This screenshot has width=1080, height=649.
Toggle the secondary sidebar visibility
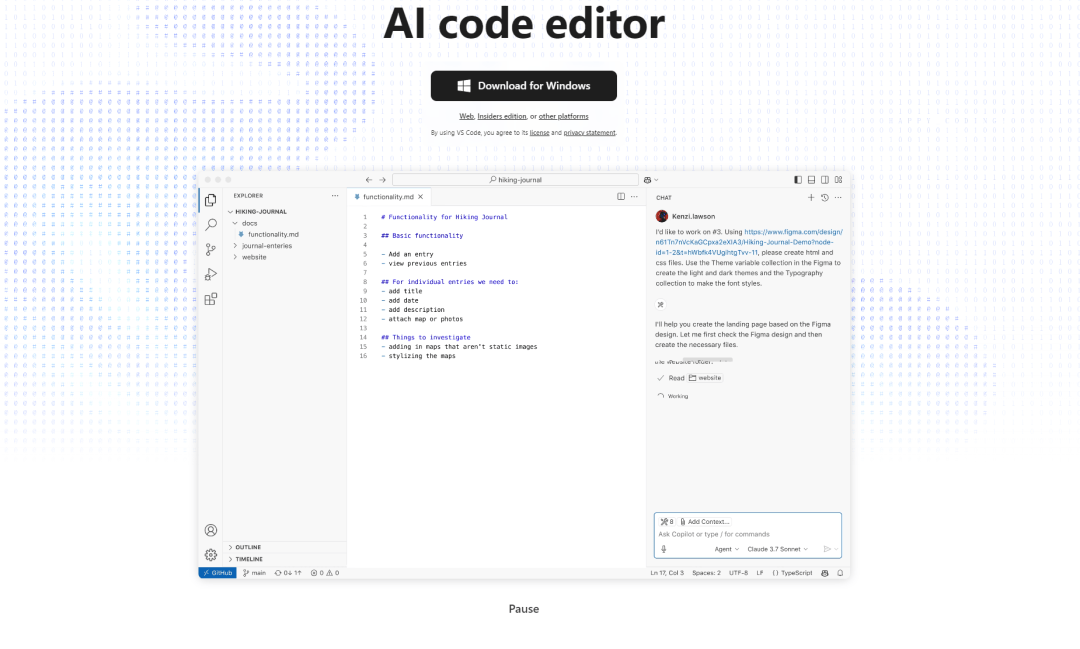point(824,179)
